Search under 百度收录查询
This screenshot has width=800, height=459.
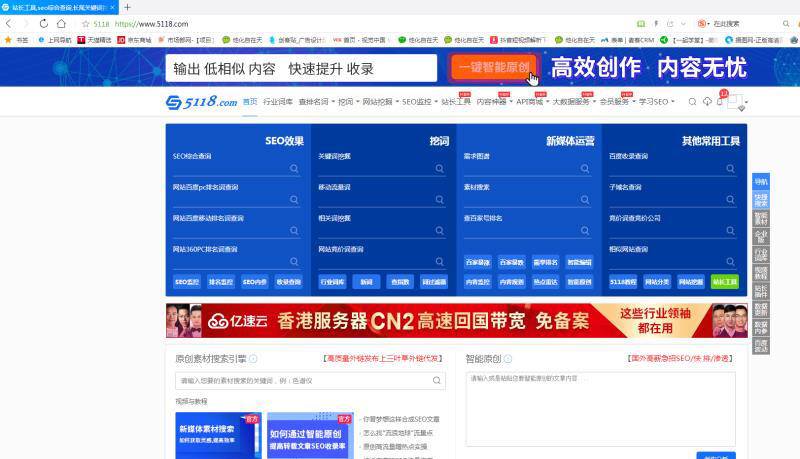[x=730, y=169]
